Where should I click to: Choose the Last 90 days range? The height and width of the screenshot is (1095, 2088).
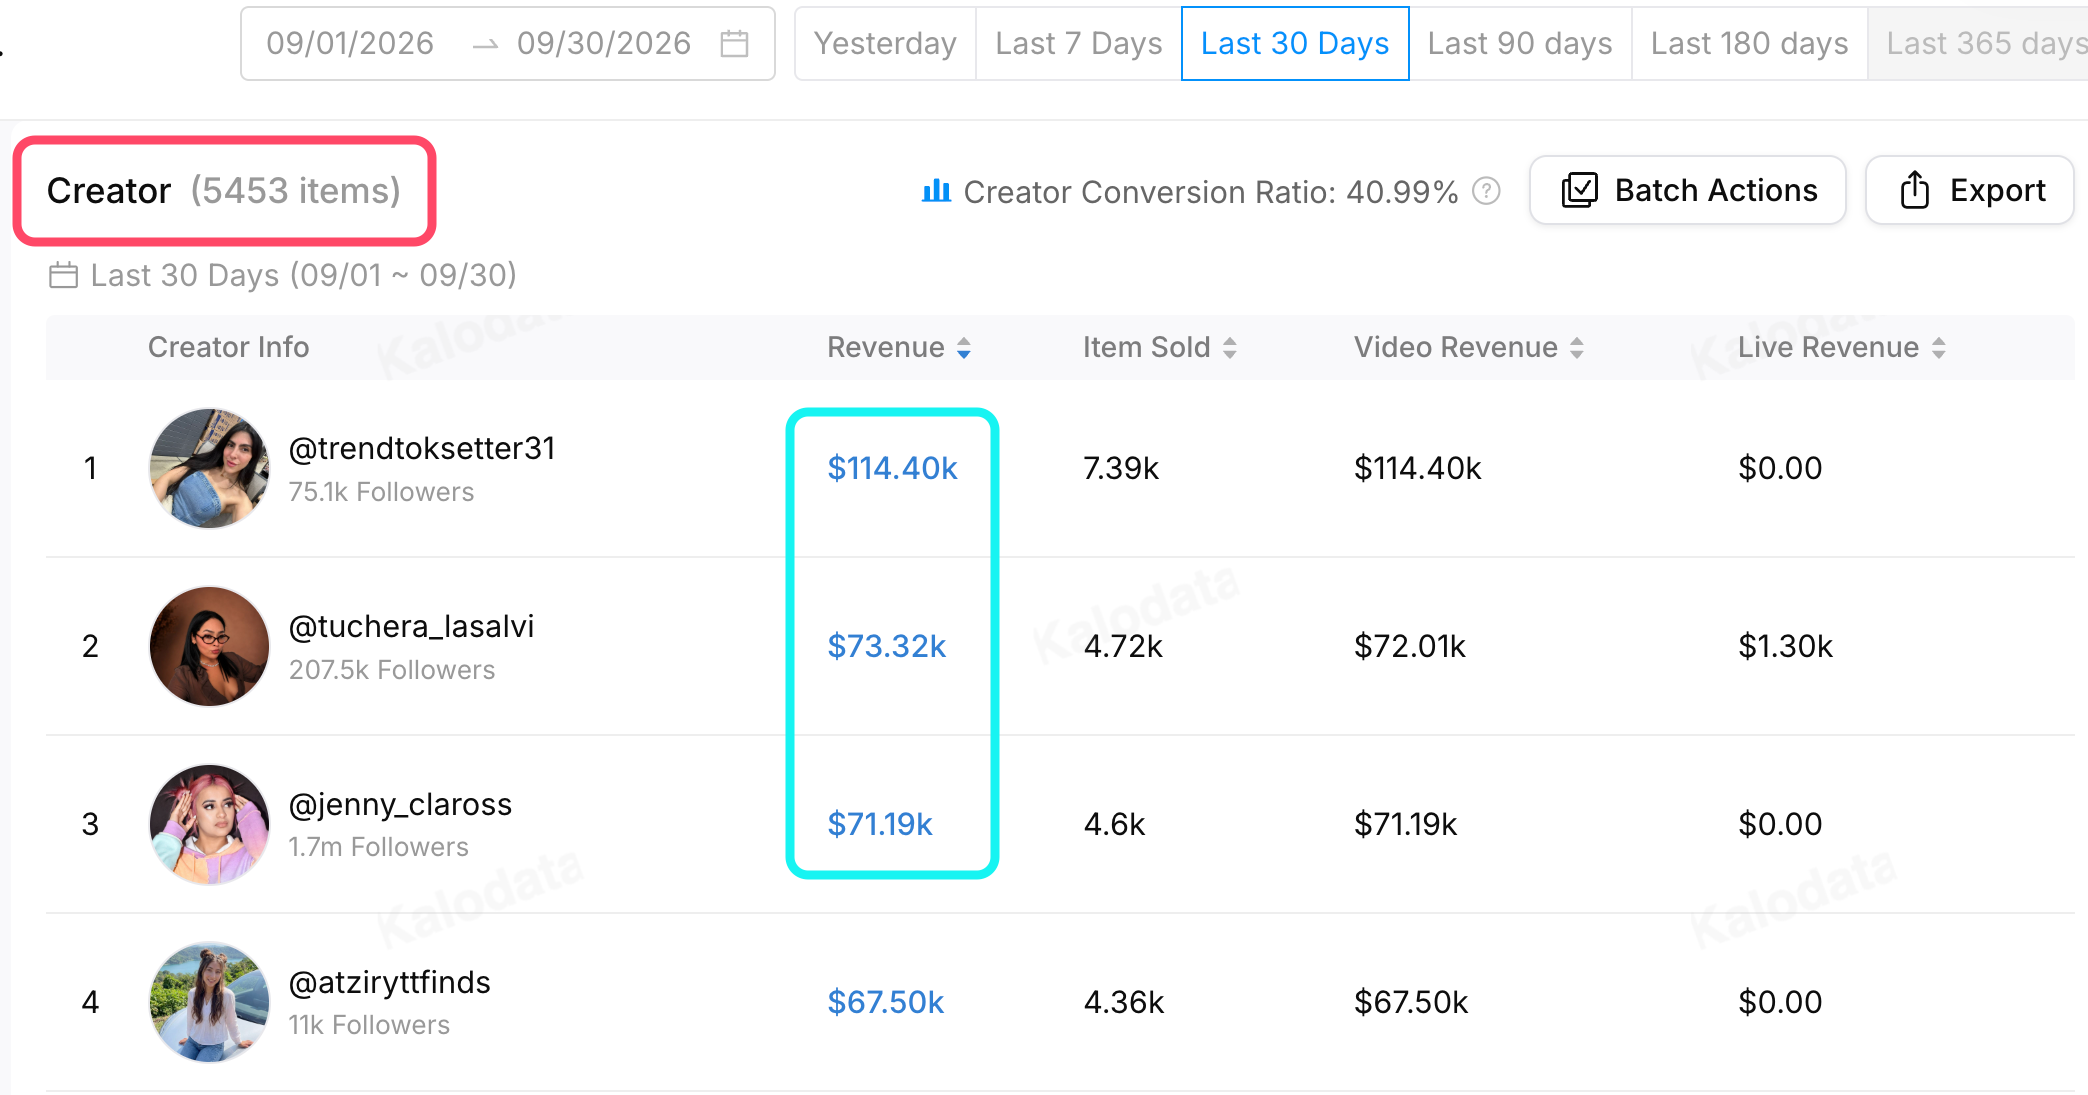tap(1520, 44)
